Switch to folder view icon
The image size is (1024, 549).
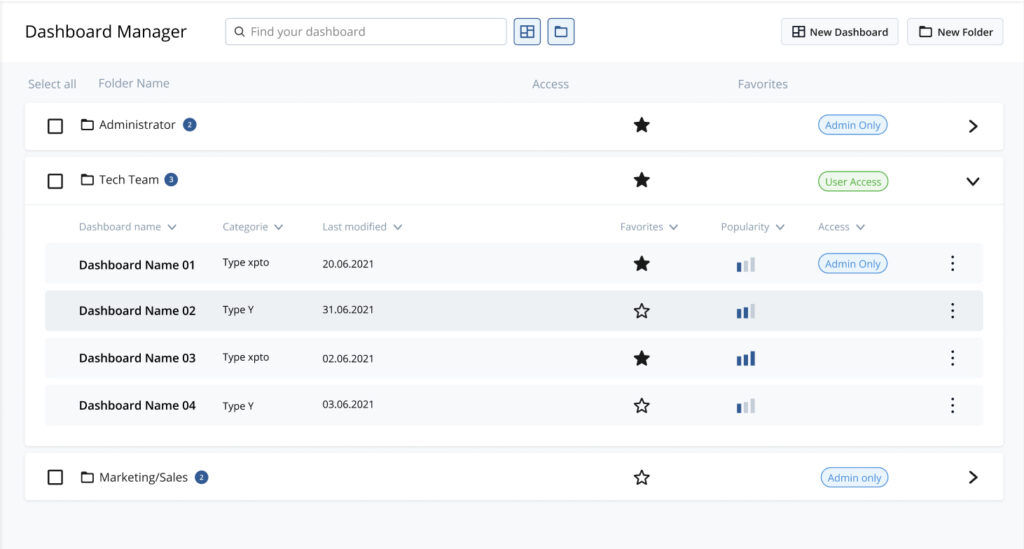tap(560, 31)
